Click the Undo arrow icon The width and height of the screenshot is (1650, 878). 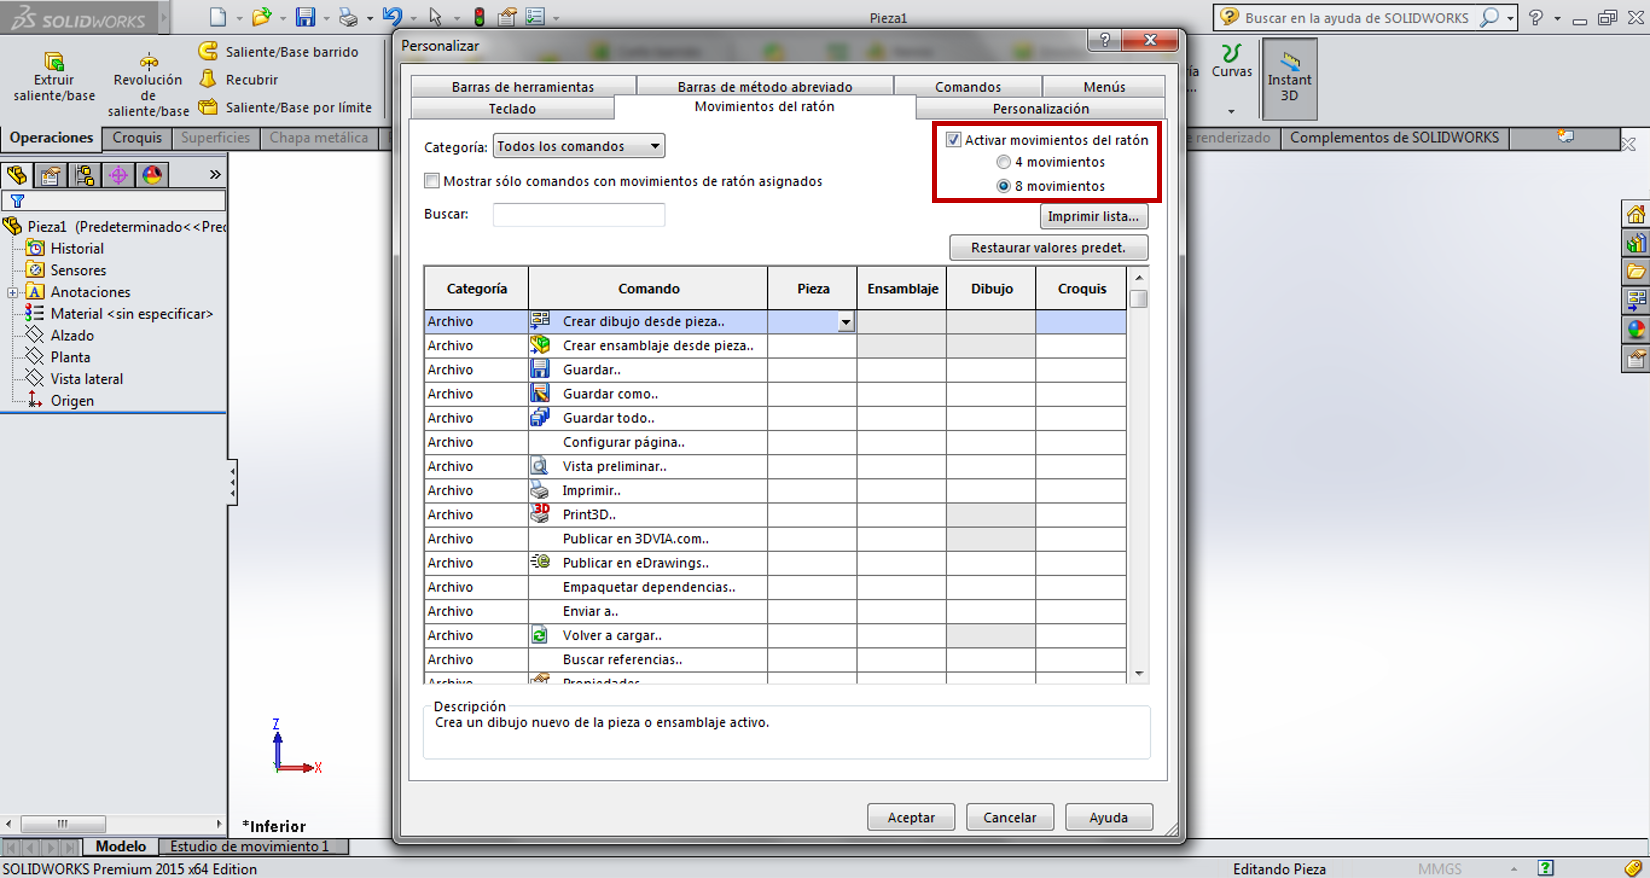[x=392, y=17]
